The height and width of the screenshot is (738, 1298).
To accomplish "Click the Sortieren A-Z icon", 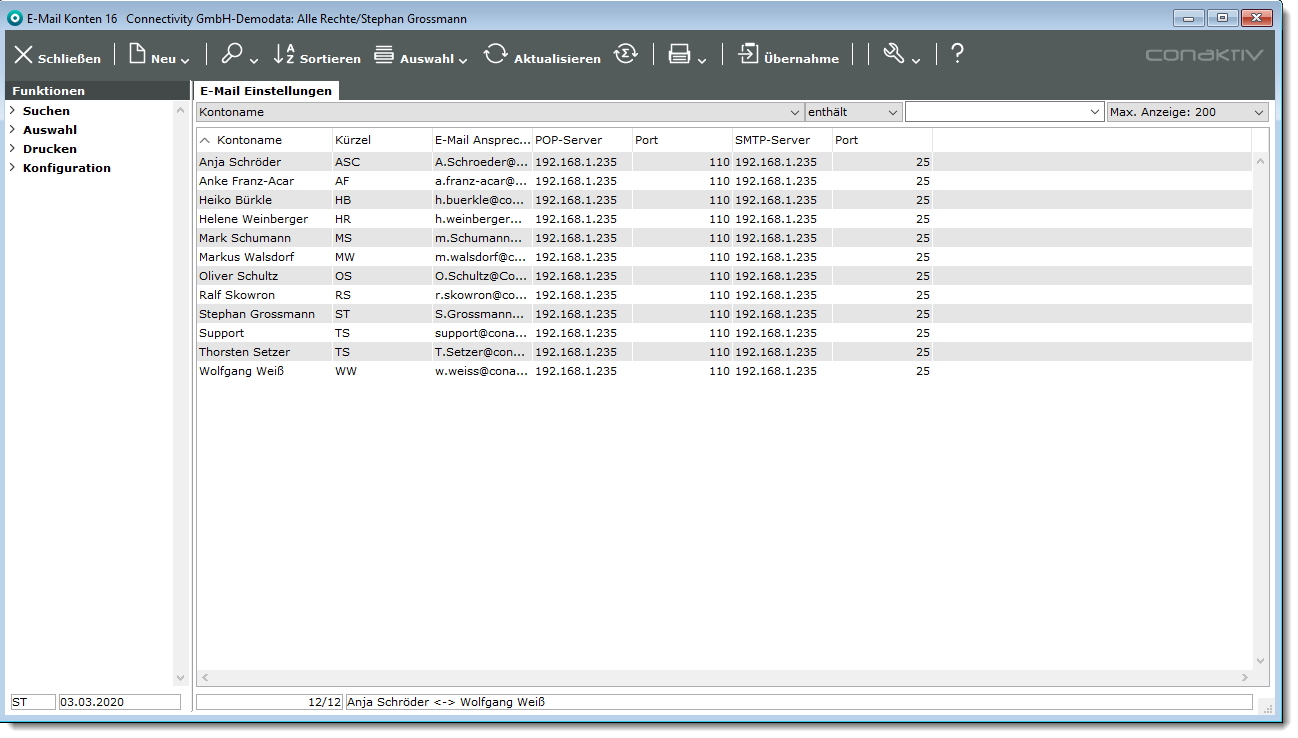I will (285, 54).
